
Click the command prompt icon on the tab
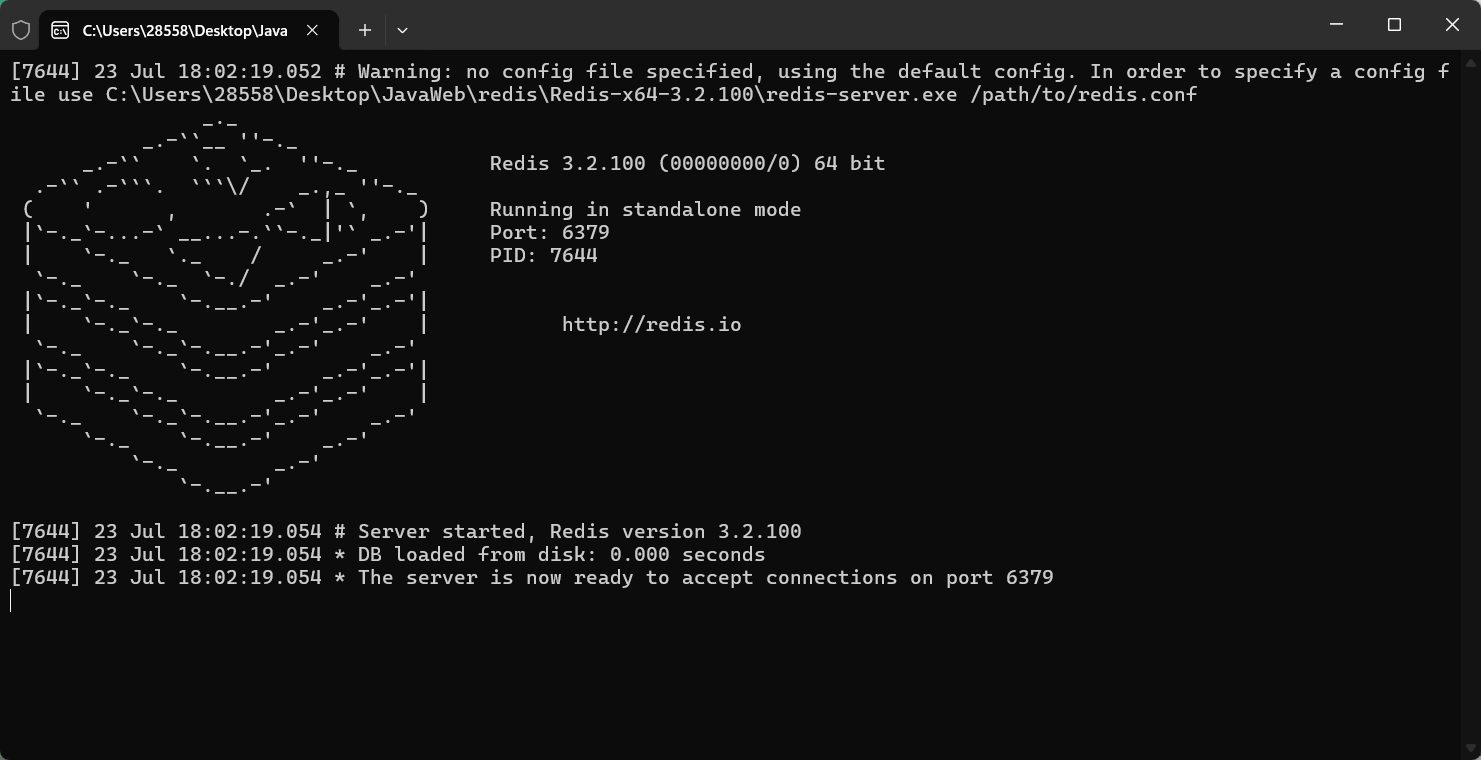60,30
